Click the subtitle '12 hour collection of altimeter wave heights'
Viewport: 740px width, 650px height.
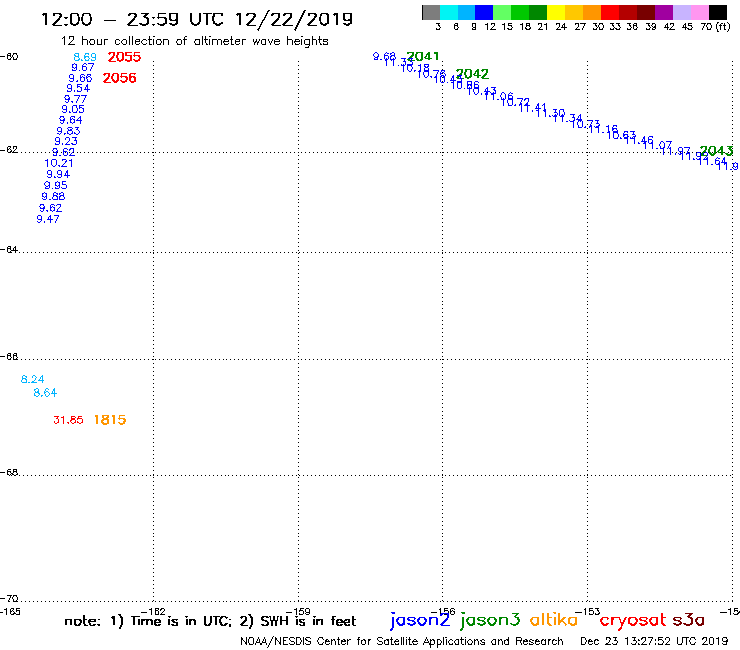tap(194, 41)
